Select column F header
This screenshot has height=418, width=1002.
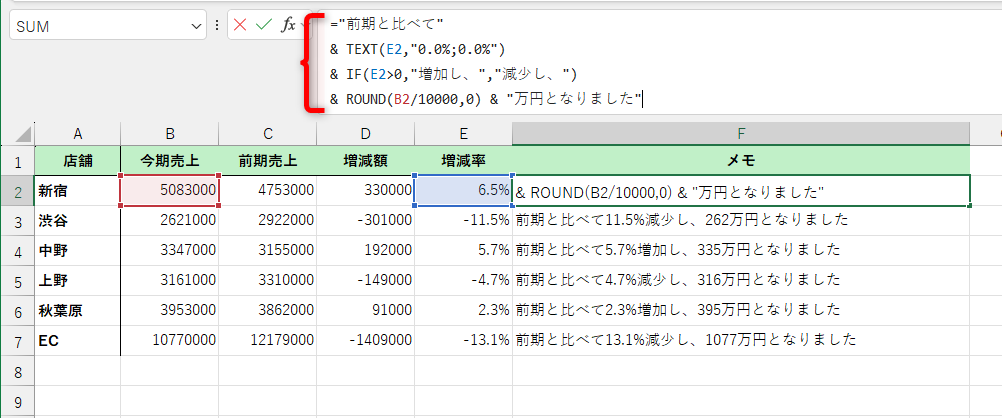tap(741, 134)
